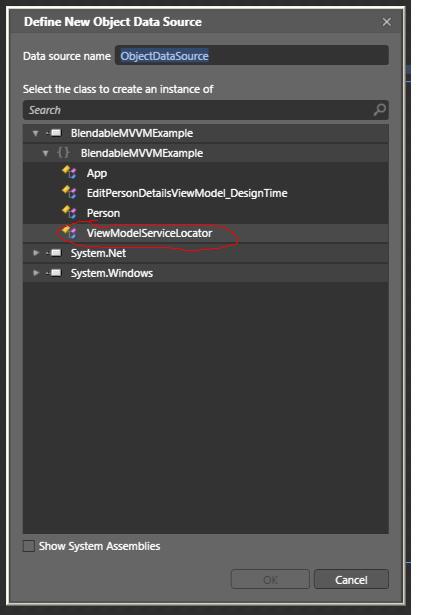Click the namespace braces icon
422x615 pixels.
[x=63, y=152]
